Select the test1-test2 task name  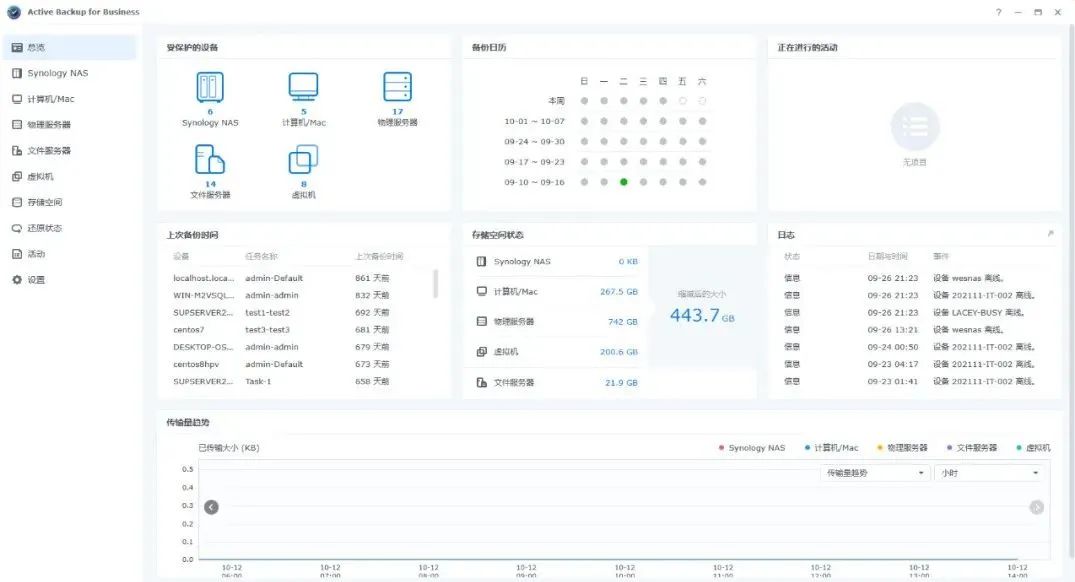pos(267,313)
